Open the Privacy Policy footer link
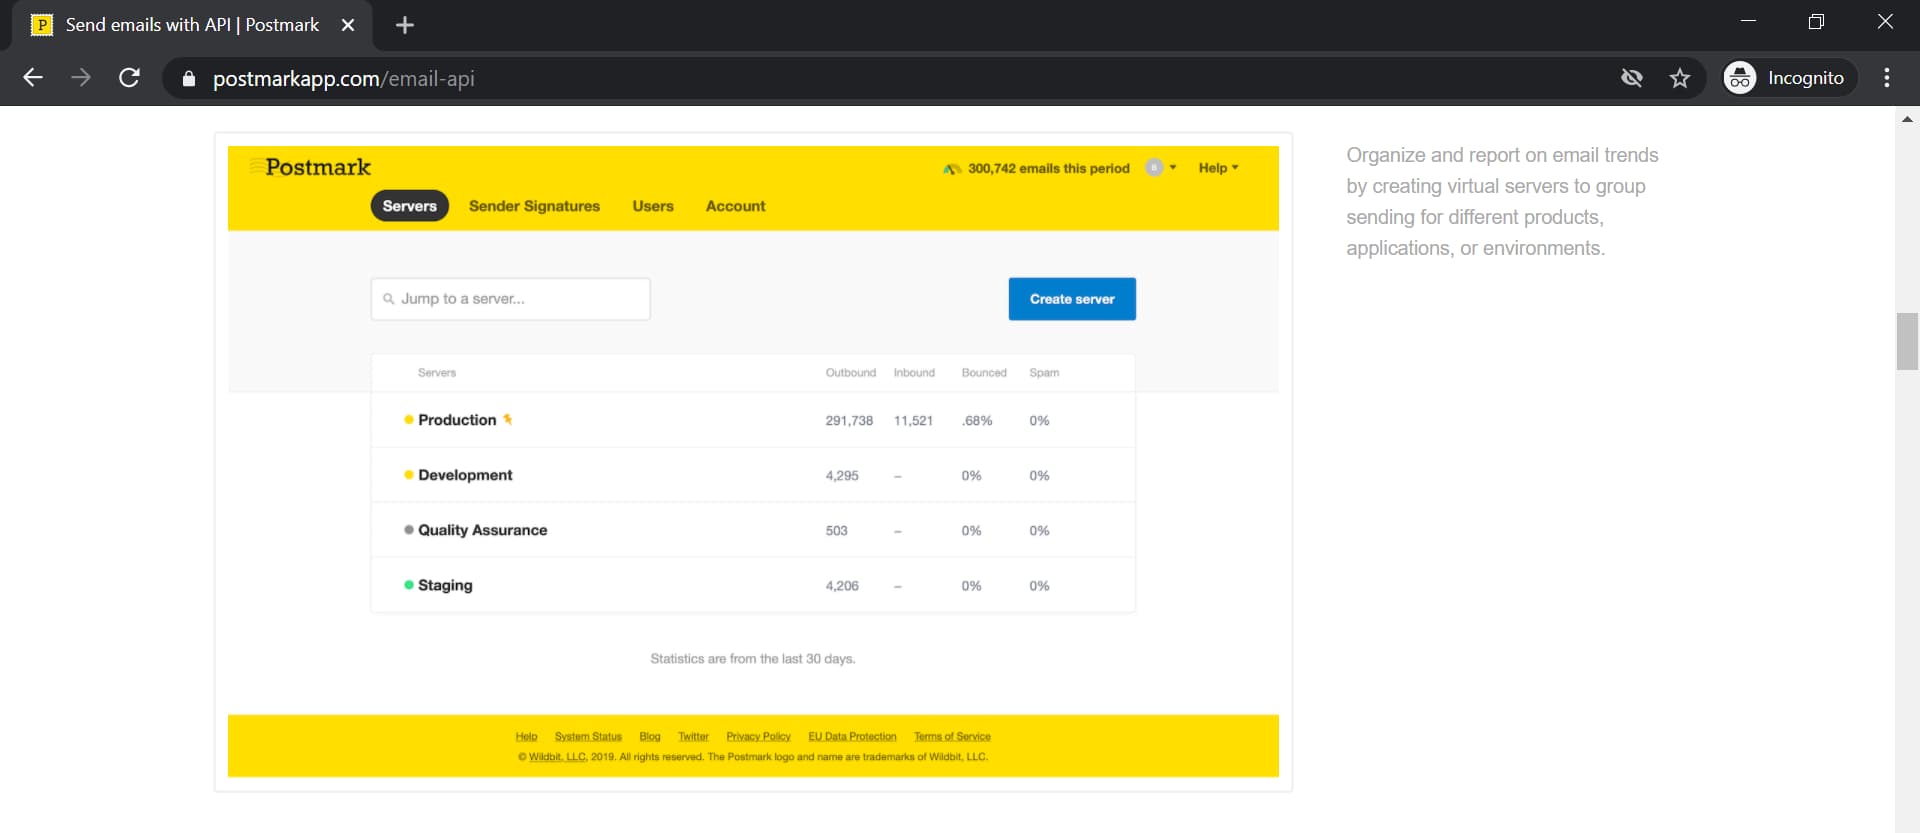This screenshot has width=1920, height=833. (x=758, y=737)
